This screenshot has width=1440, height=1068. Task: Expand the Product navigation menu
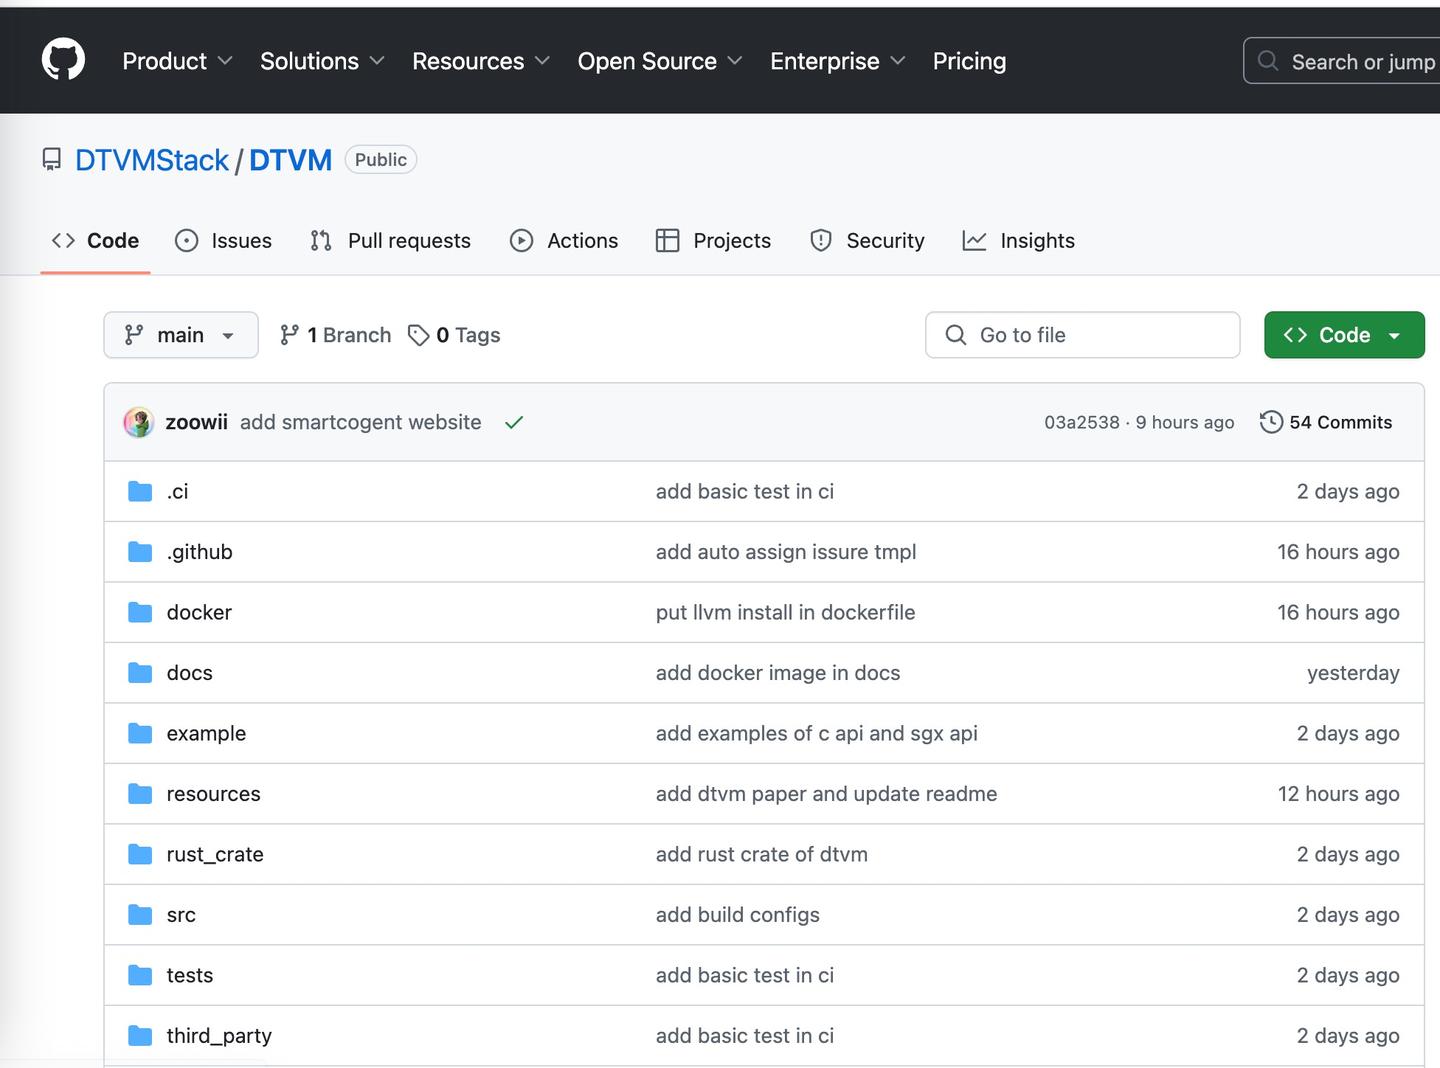tap(177, 61)
